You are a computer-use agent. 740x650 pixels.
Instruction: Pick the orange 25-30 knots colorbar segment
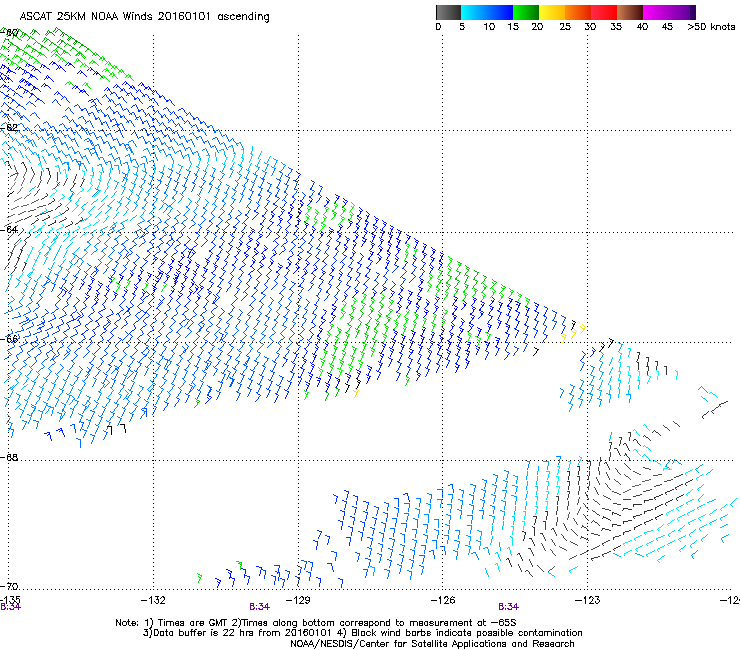coord(578,12)
